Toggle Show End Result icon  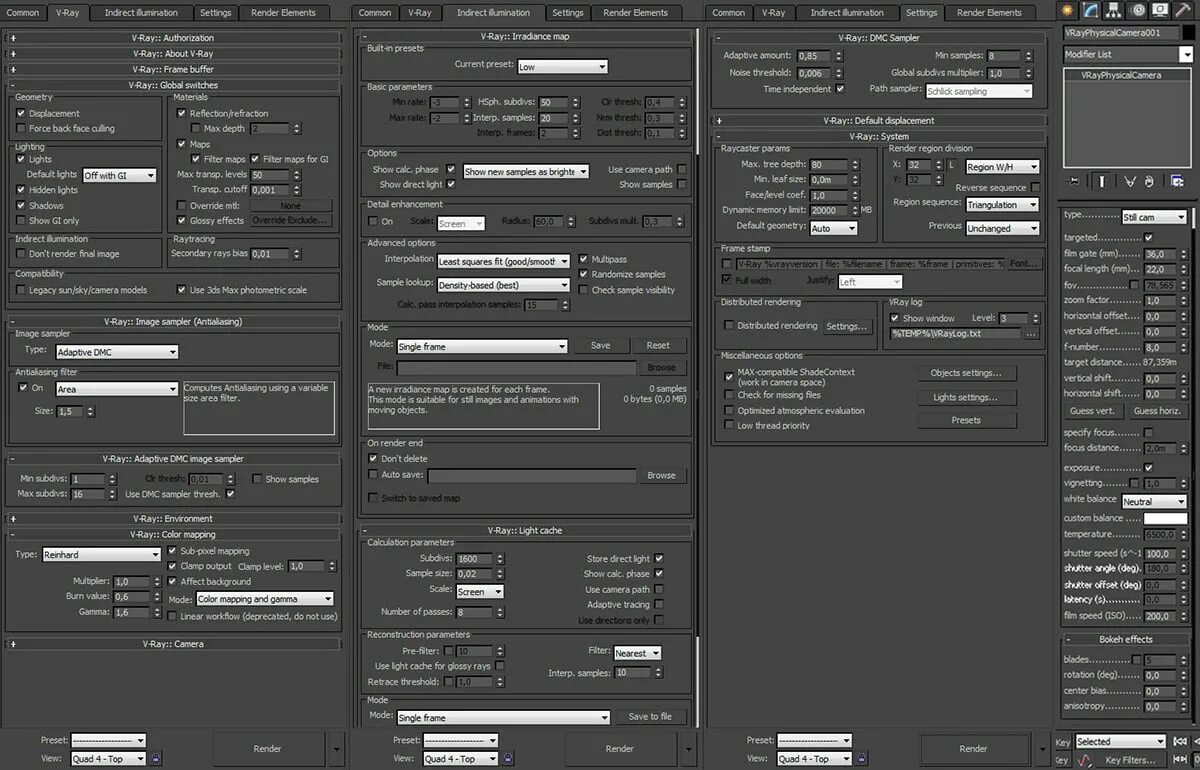pos(1102,181)
